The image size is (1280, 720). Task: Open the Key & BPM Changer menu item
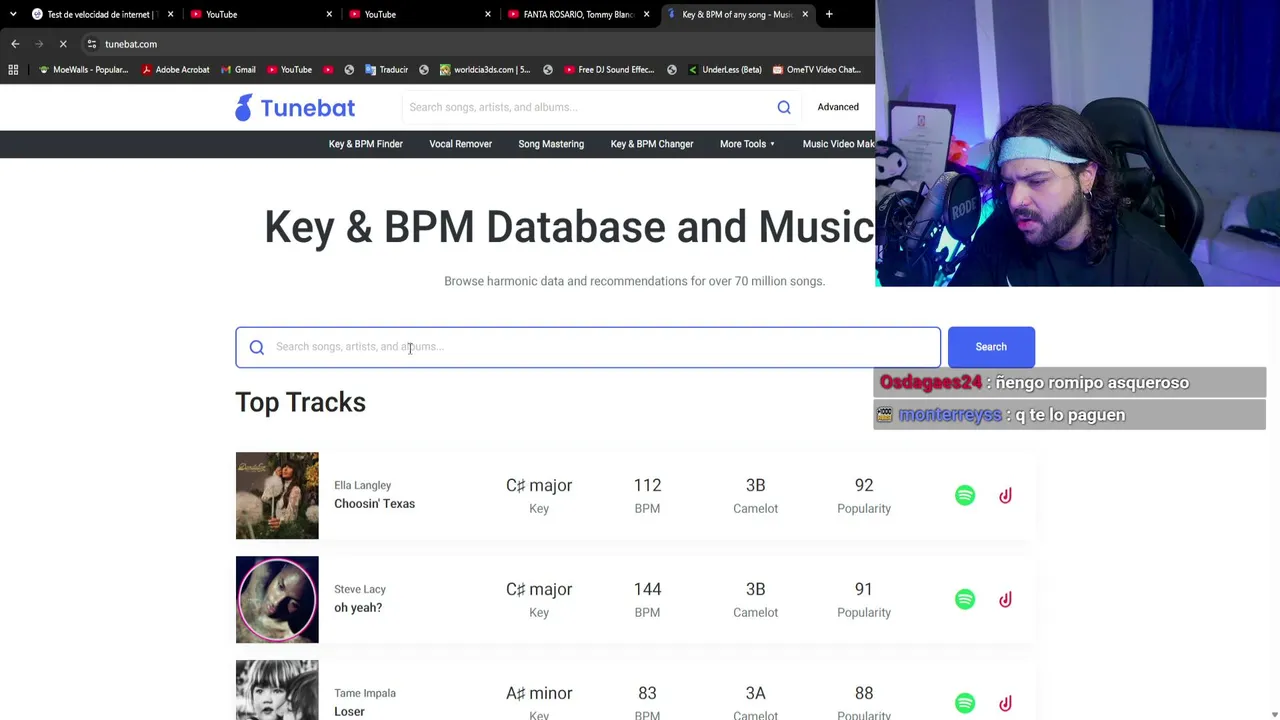tap(652, 144)
